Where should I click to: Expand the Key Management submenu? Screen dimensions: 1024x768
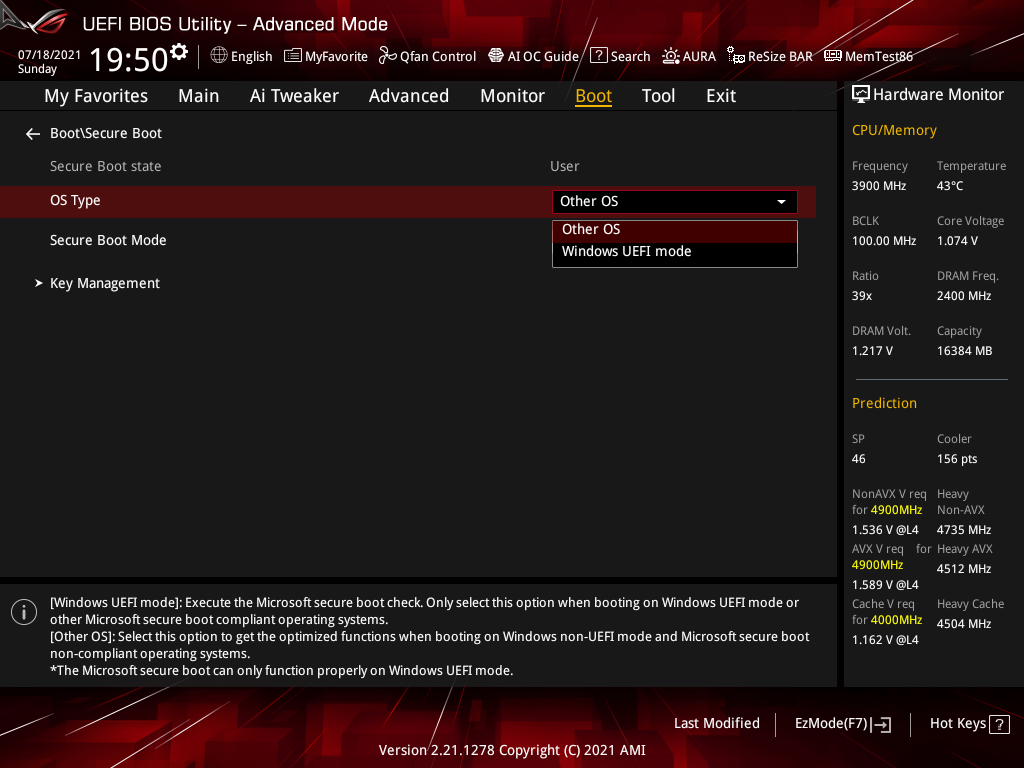pos(104,283)
